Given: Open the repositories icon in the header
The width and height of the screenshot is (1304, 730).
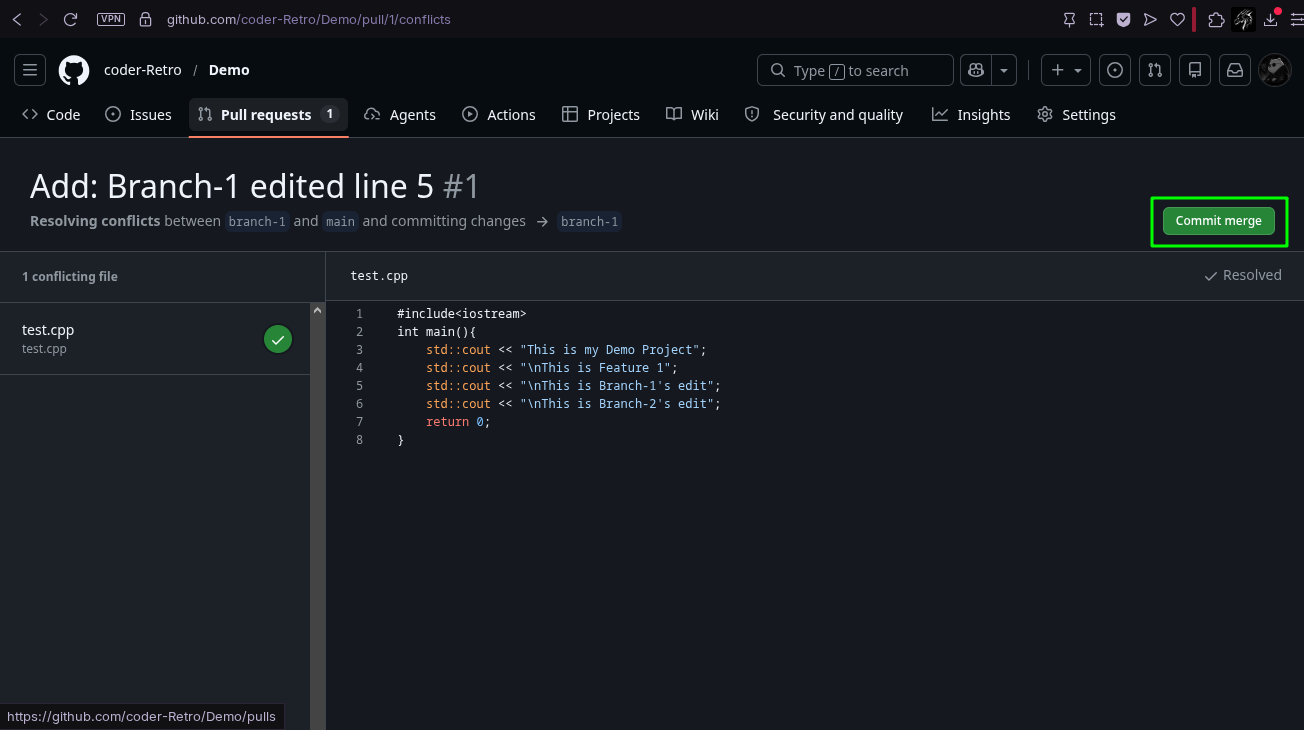Looking at the screenshot, I should tap(1195, 70).
